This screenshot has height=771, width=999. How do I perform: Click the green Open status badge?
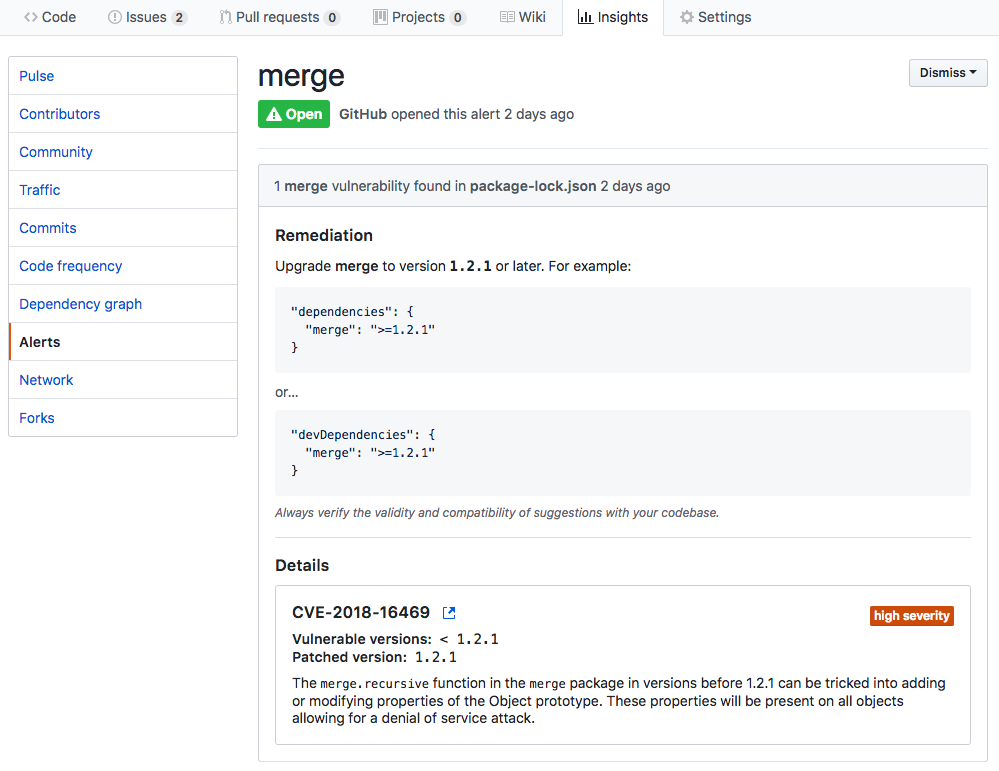[294, 114]
